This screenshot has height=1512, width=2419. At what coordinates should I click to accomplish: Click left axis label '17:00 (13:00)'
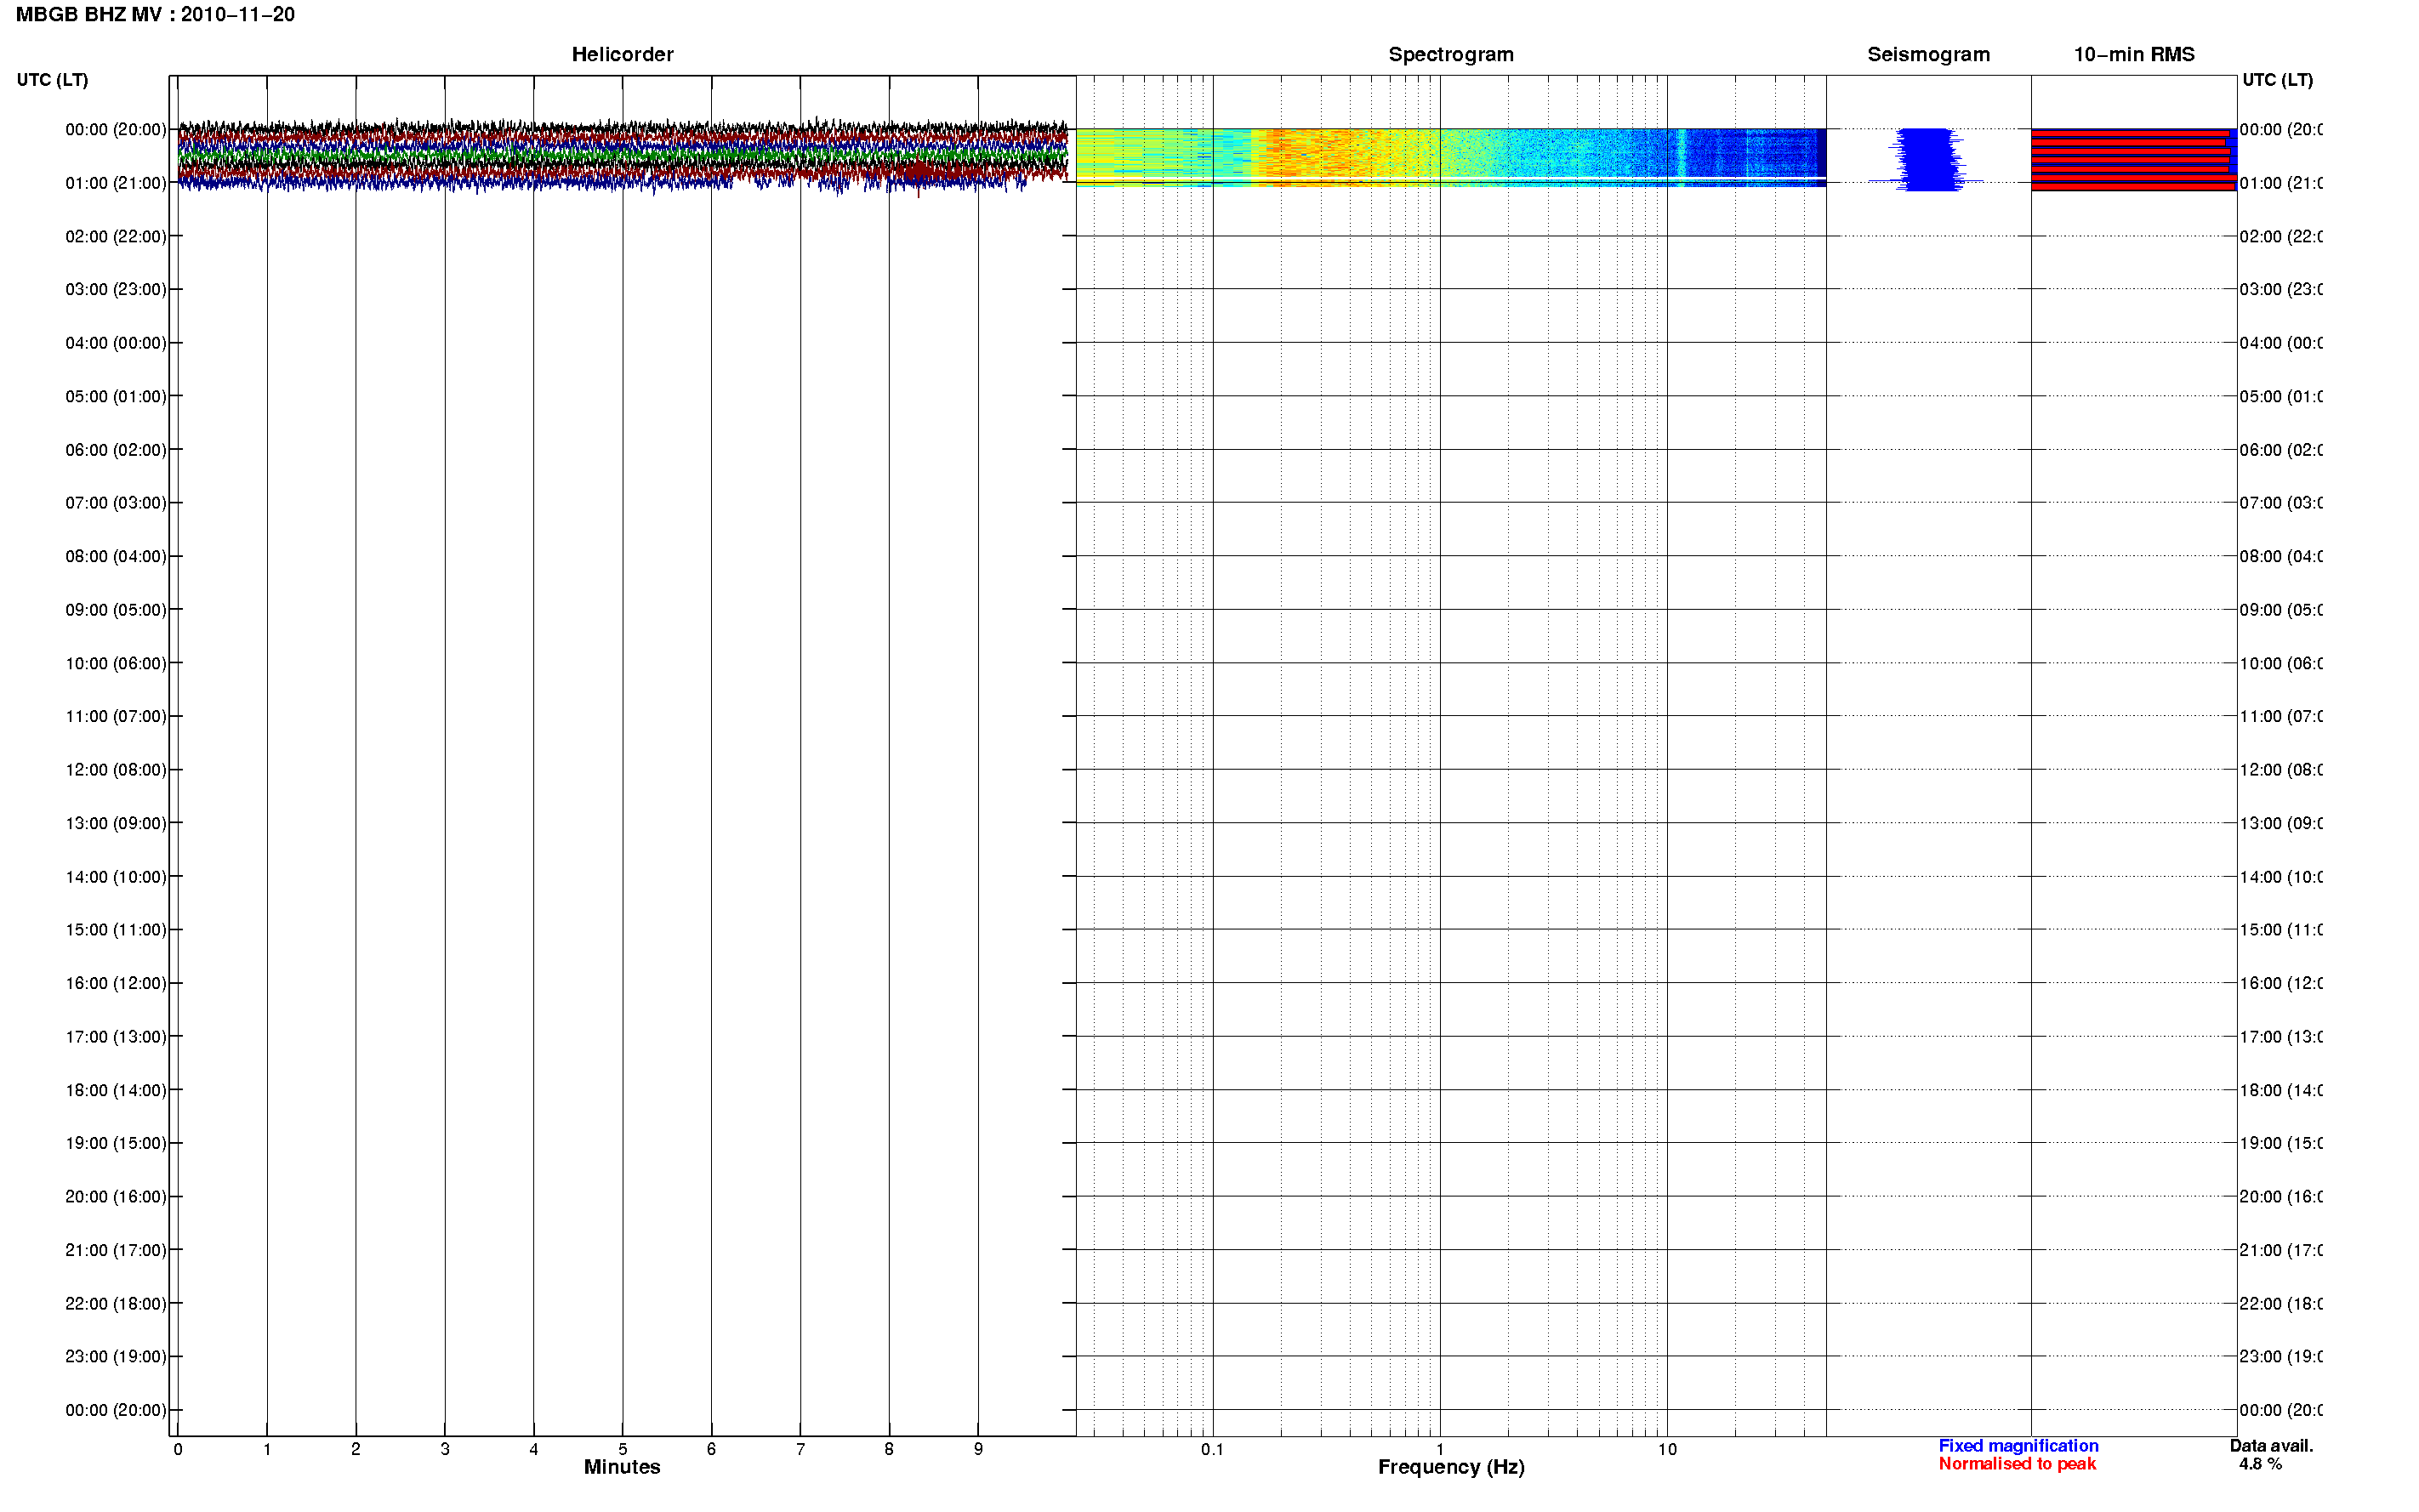tap(116, 1037)
